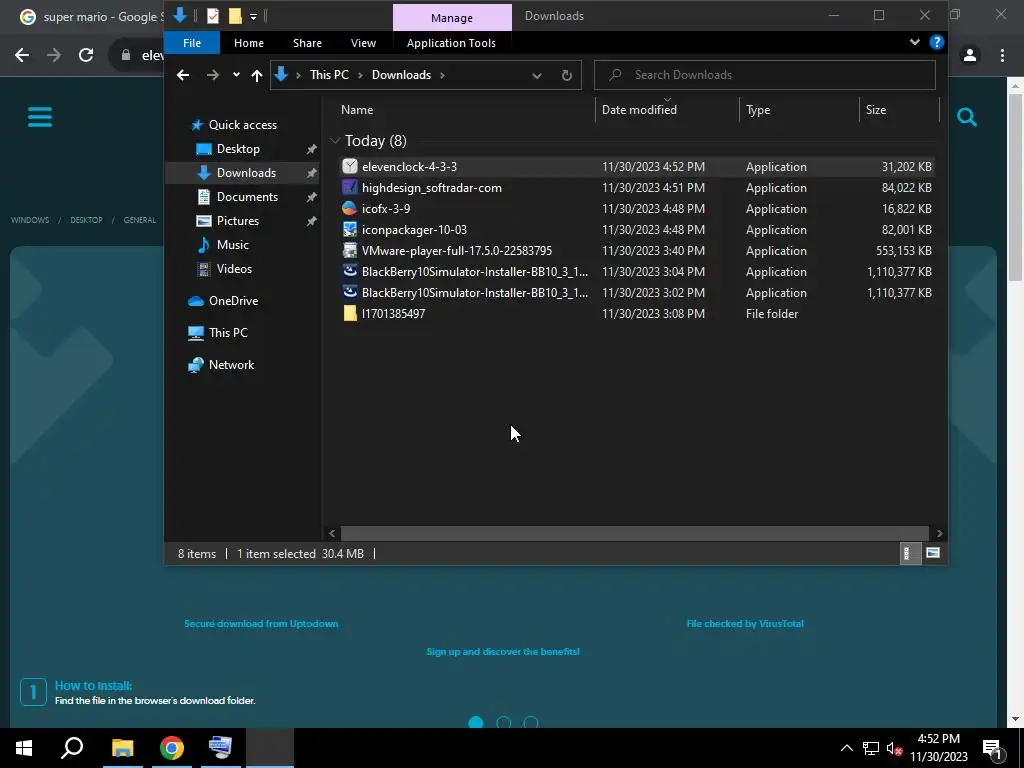The height and width of the screenshot is (768, 1024).
Task: Switch to details view icon in status bar
Action: (908, 553)
